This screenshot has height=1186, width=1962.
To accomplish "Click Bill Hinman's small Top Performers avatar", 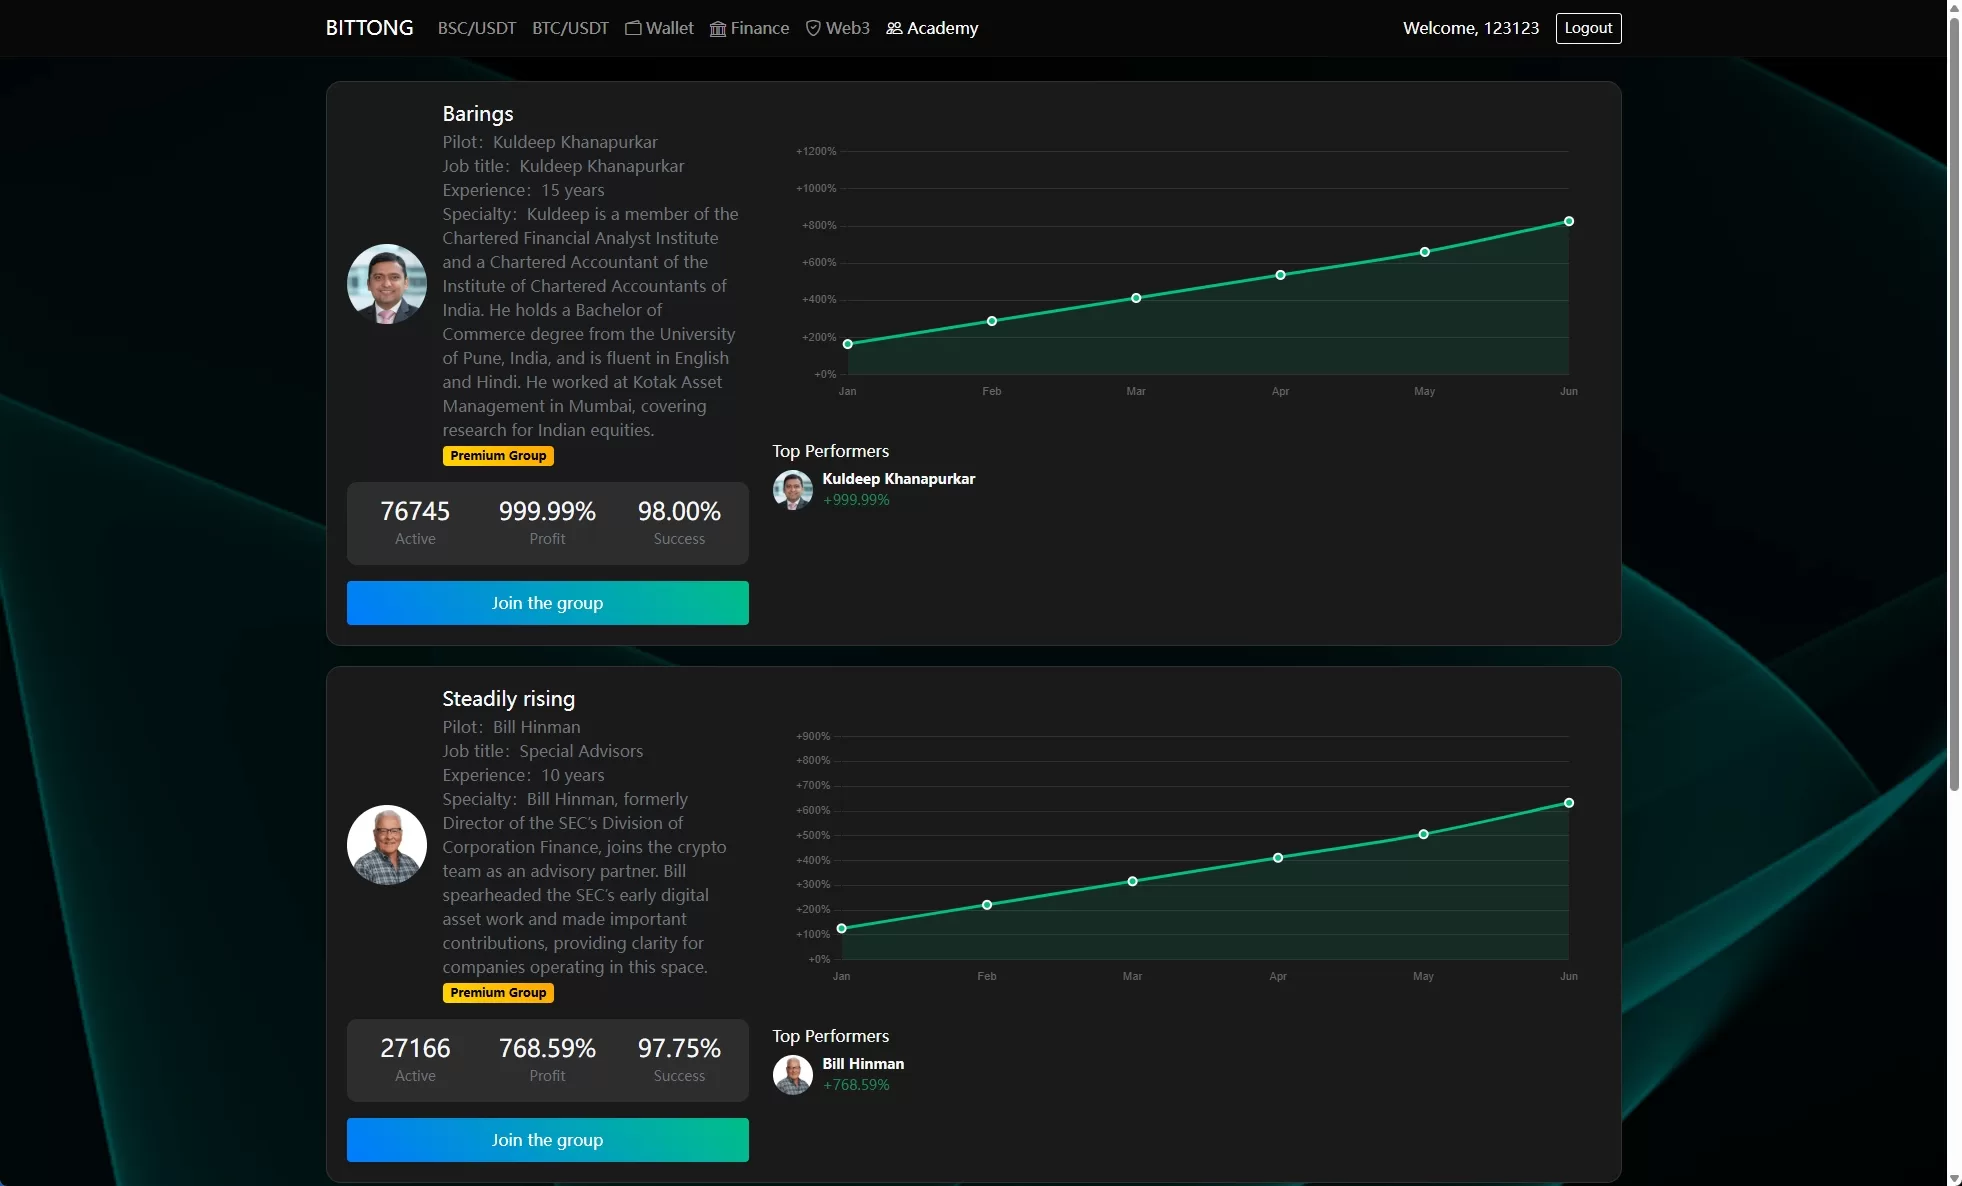I will coord(793,1075).
